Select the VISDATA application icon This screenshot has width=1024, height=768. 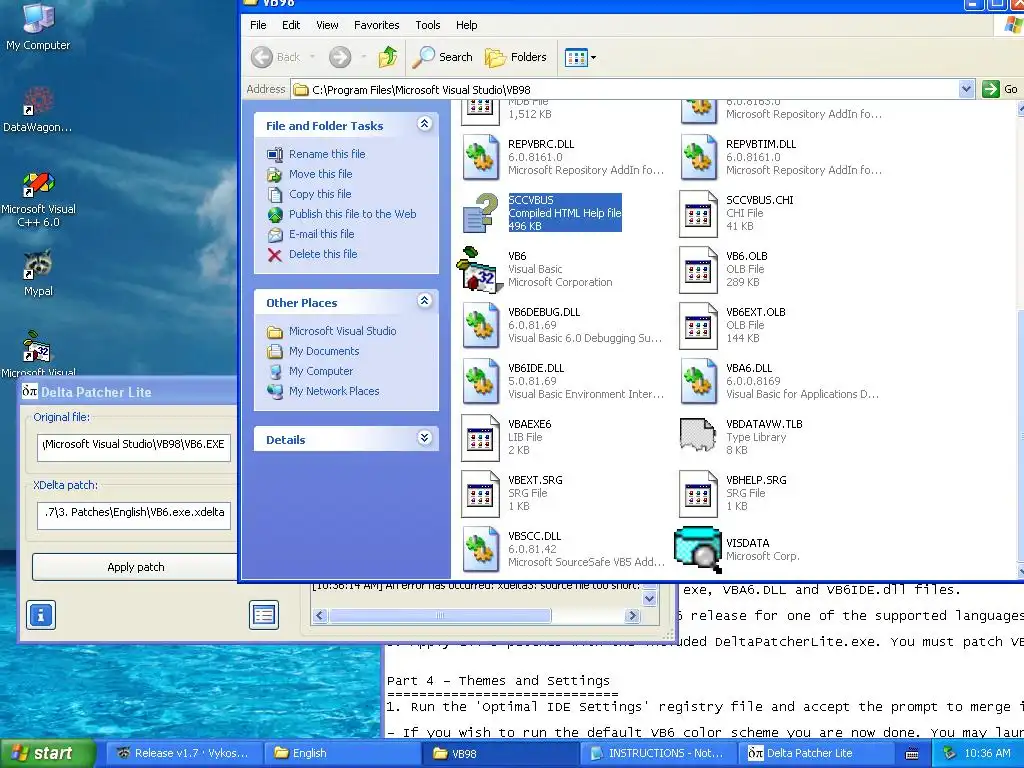[698, 550]
